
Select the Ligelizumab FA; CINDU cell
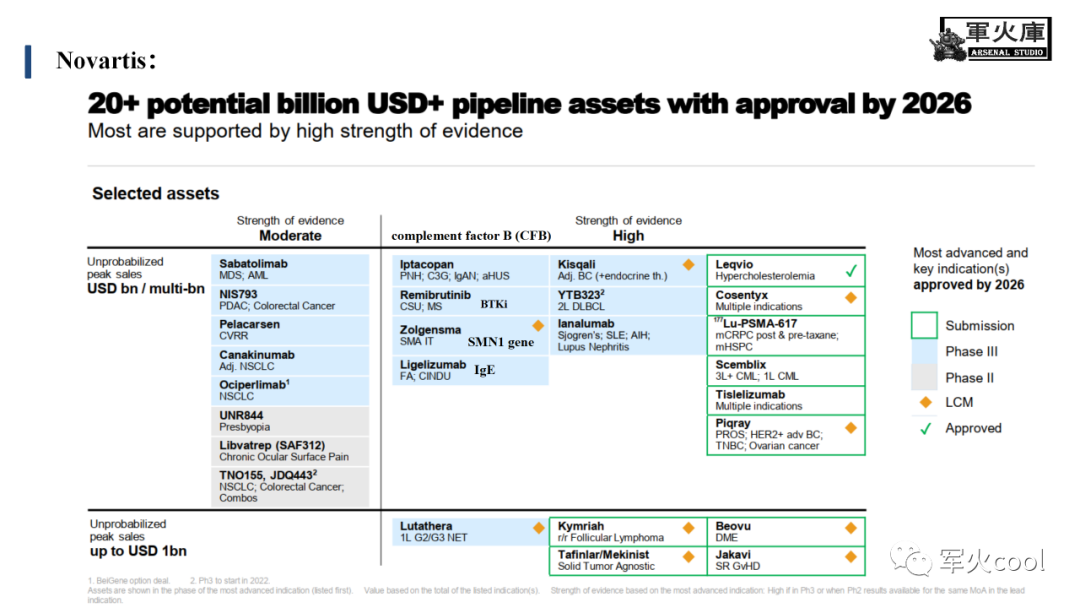(x=470, y=370)
